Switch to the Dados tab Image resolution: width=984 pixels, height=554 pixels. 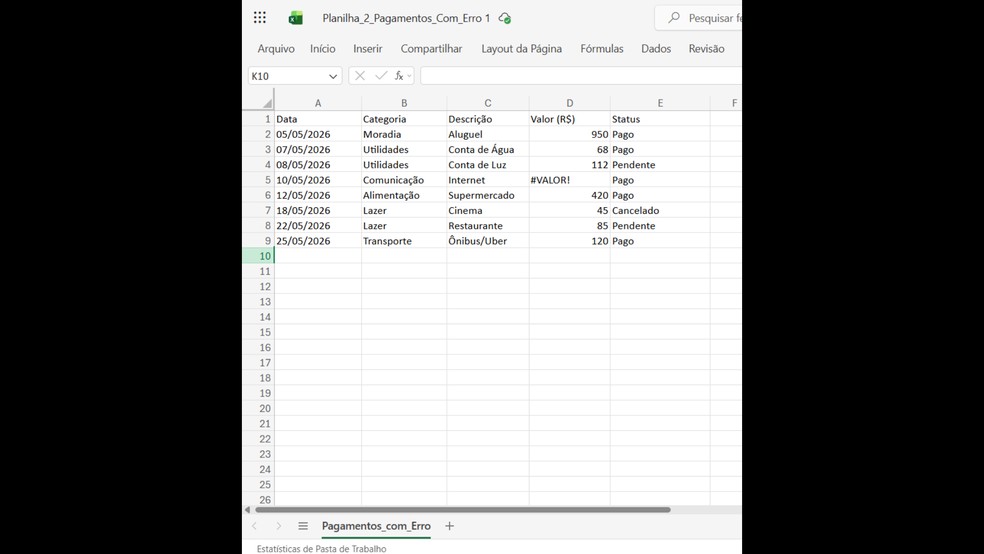click(x=656, y=48)
